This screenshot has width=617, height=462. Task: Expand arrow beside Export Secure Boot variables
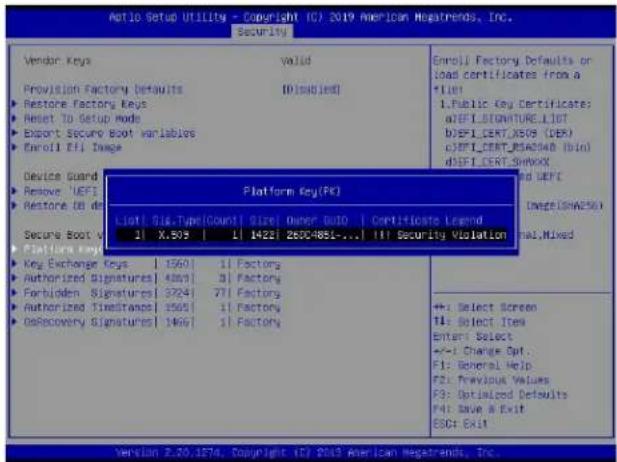15,133
